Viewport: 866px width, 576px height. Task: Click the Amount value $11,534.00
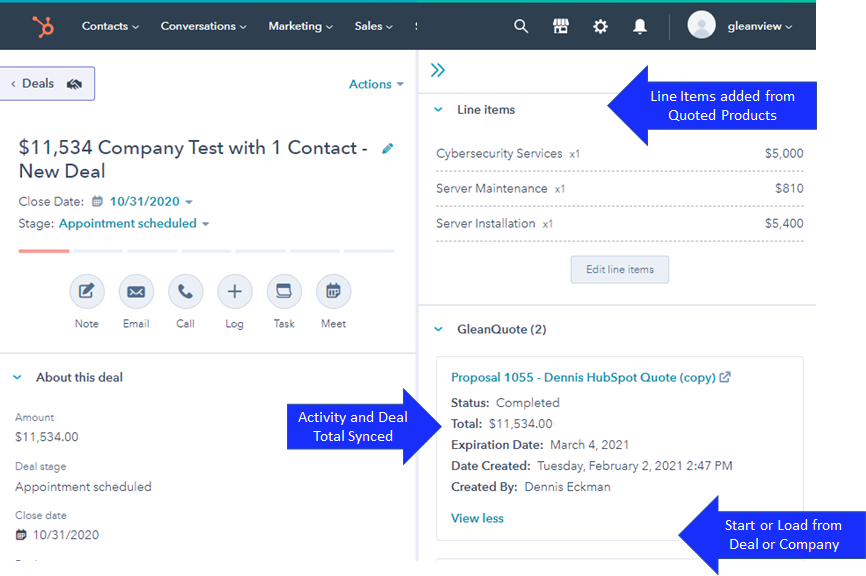(47, 437)
